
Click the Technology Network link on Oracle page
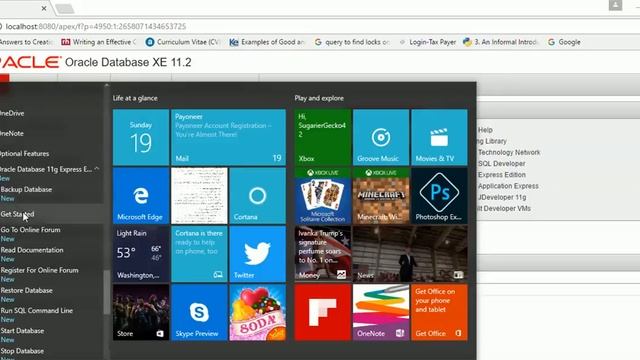tap(509, 152)
